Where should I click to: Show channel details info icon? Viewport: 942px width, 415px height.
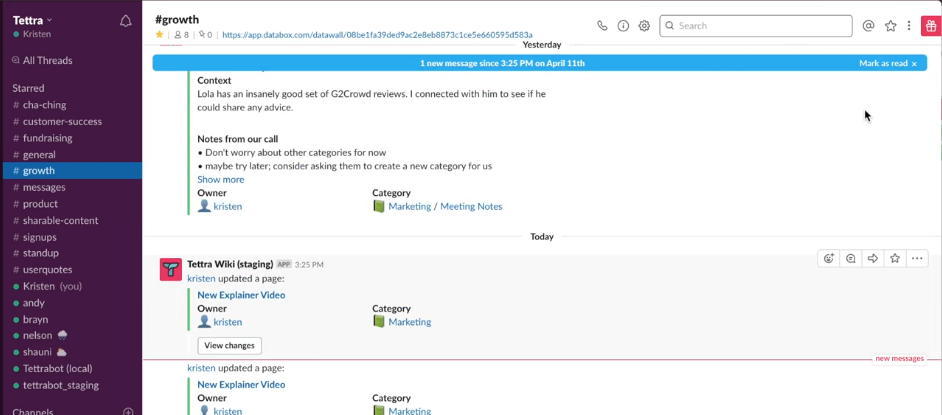[x=623, y=26]
